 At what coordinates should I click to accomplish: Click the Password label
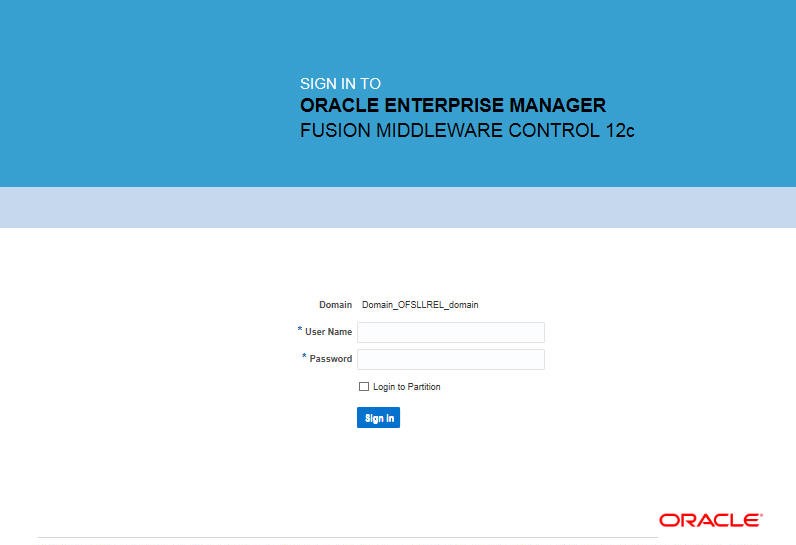(x=330, y=359)
